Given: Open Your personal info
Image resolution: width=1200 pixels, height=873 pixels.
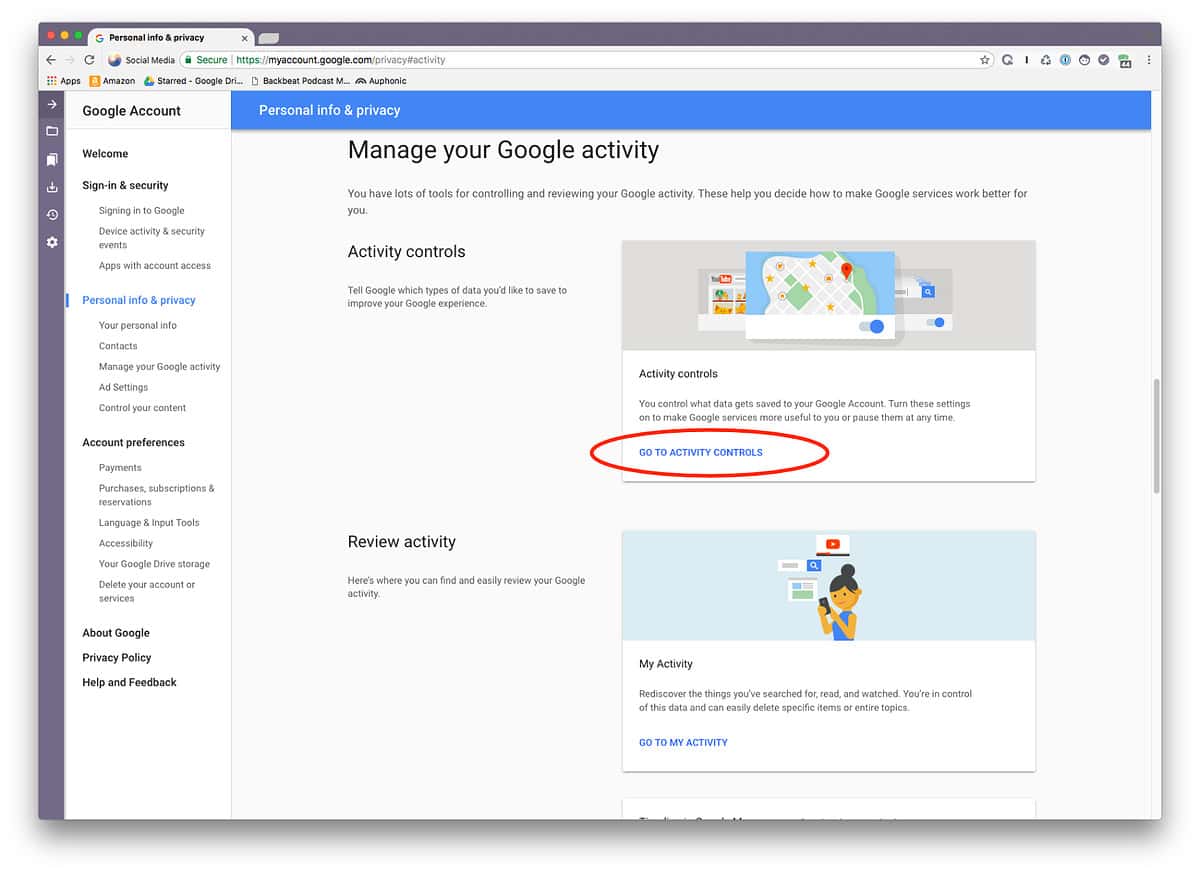Looking at the screenshot, I should point(137,326).
